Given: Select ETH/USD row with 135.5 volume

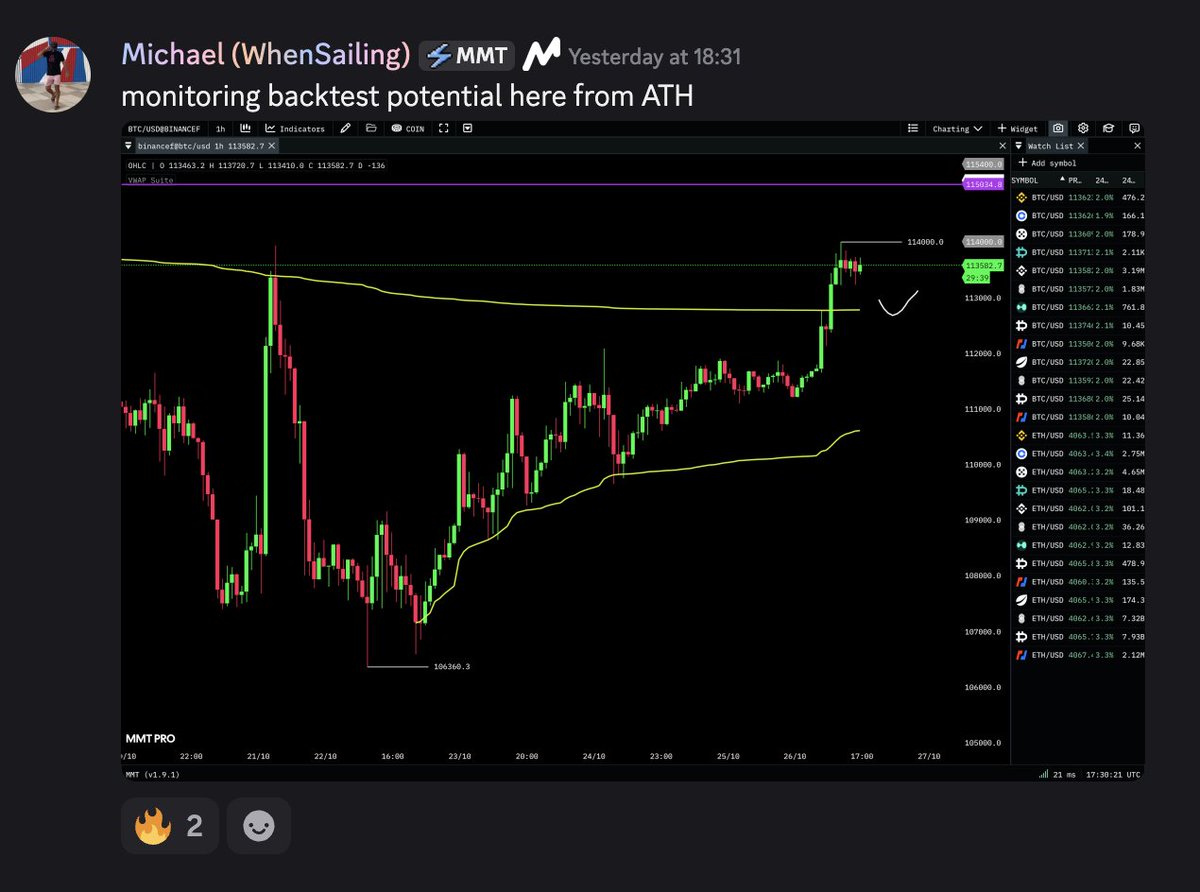Looking at the screenshot, I should (1078, 582).
